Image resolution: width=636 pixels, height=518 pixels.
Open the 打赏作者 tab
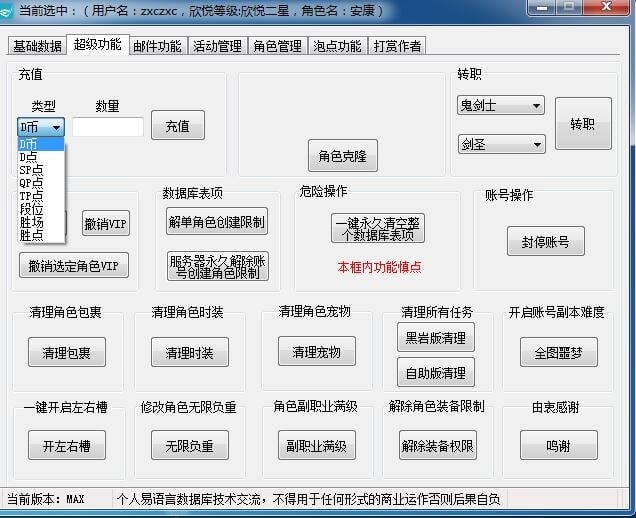click(x=397, y=46)
